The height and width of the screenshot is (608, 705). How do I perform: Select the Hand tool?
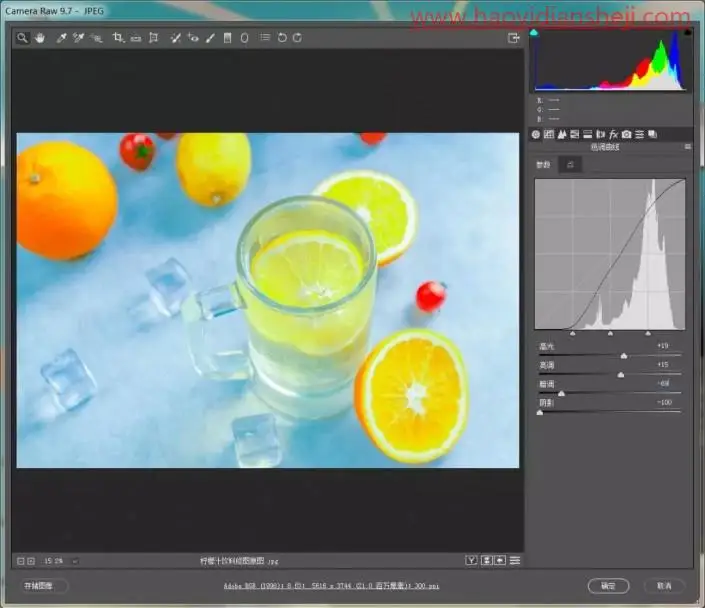[40, 38]
